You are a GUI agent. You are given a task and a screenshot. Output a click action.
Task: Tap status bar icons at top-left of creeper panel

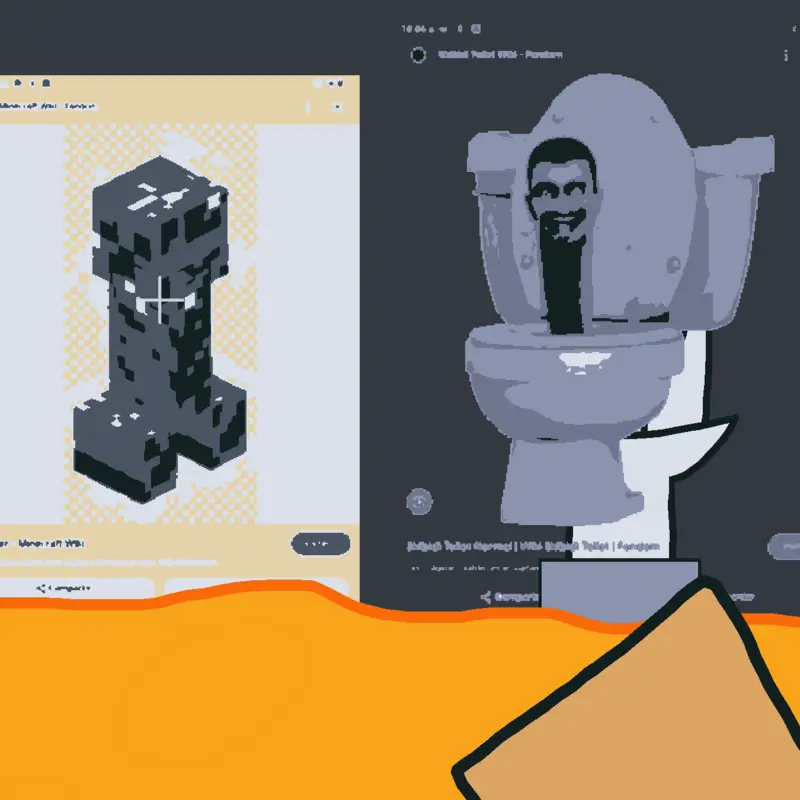32,83
